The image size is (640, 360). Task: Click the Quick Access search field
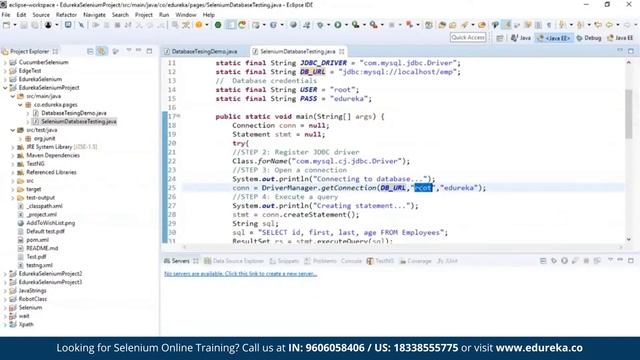[468, 38]
